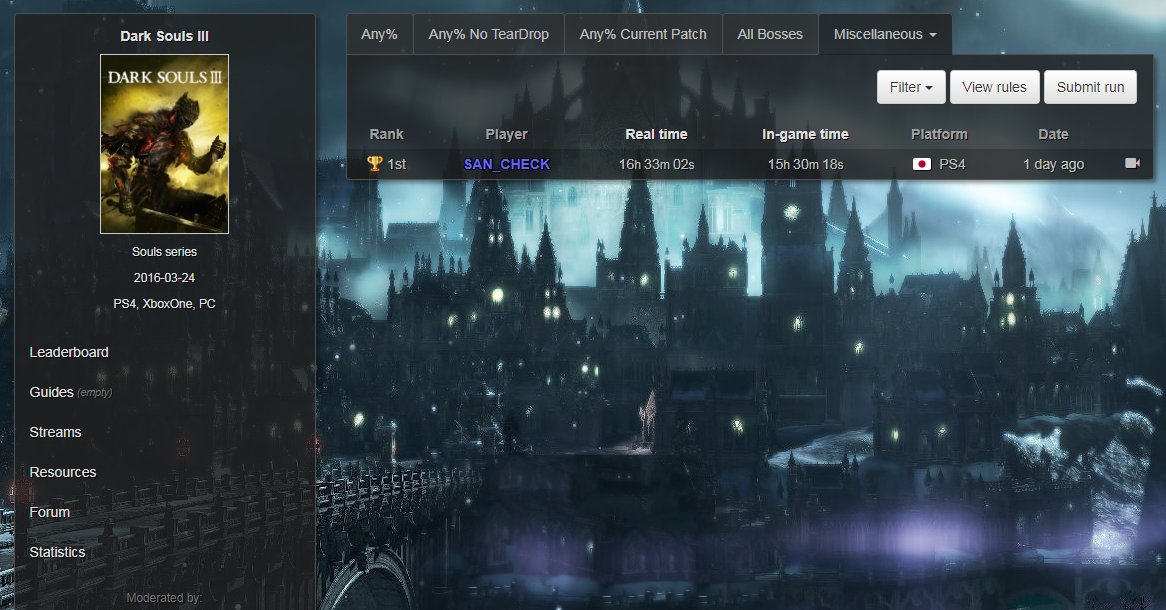The height and width of the screenshot is (610, 1166).
Task: Click the 'Moderated by:' label
Action: 164,597
